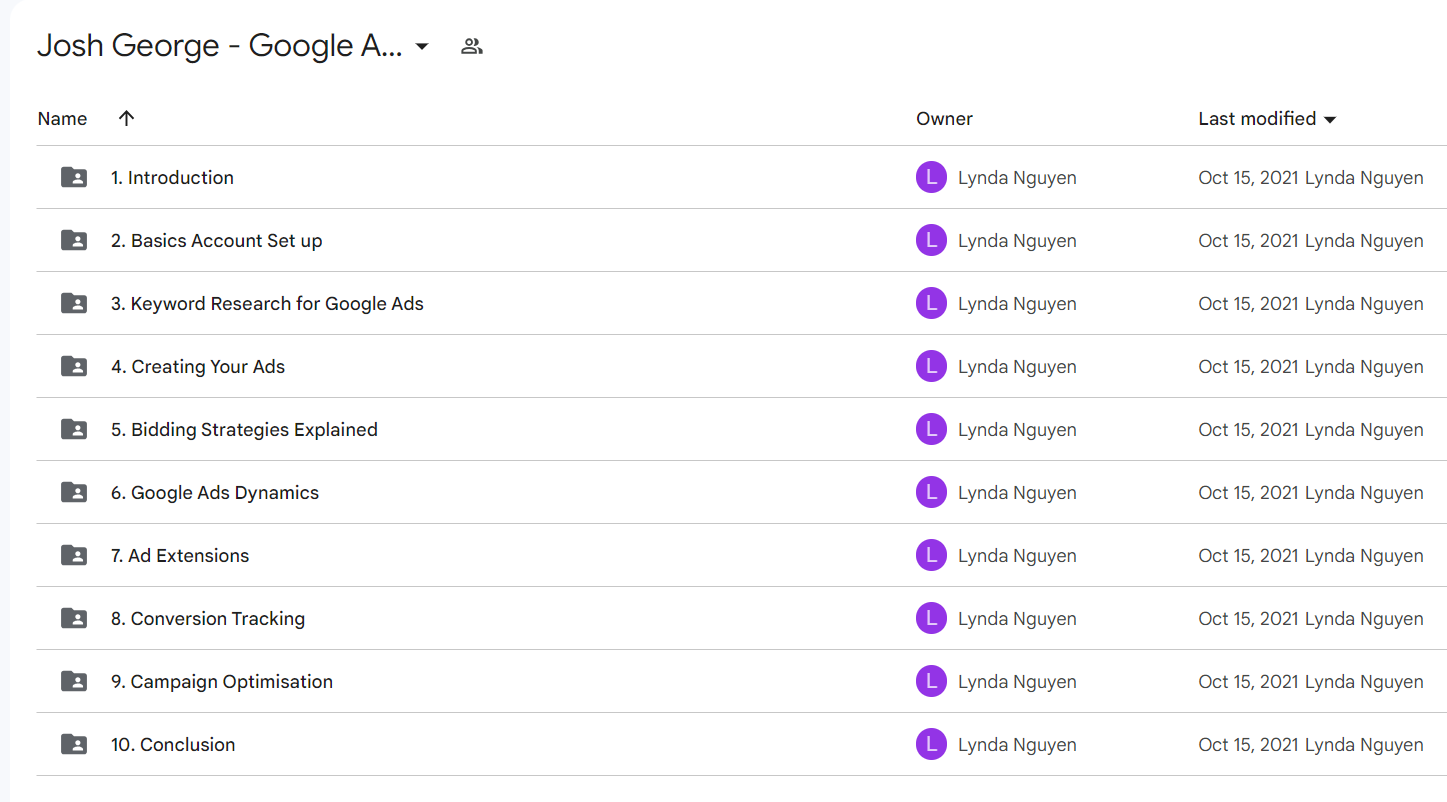This screenshot has height=802, width=1447.
Task: Select the '9. Campaign Optimisation' folder name
Action: click(222, 681)
